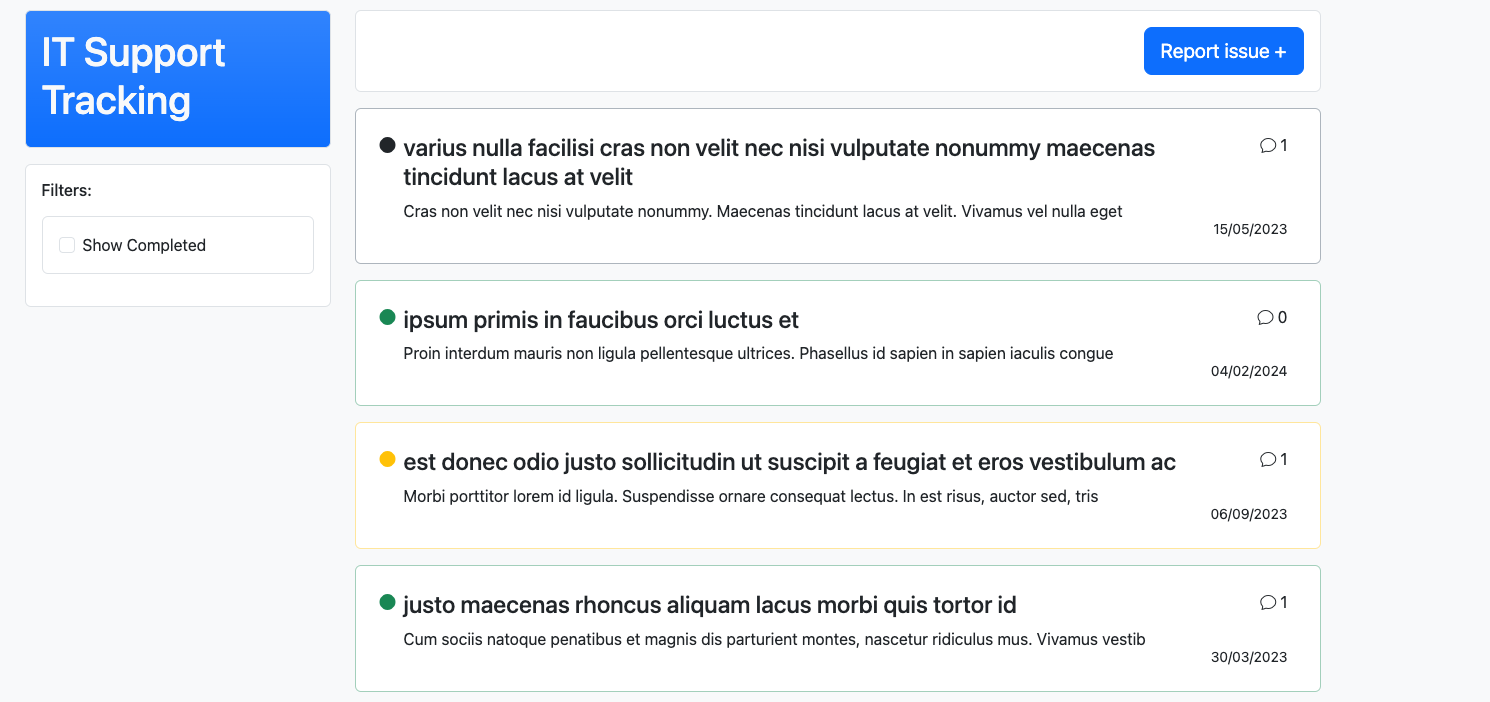Click the Proin interdum mauris description text
The image size is (1490, 702).
click(x=758, y=353)
